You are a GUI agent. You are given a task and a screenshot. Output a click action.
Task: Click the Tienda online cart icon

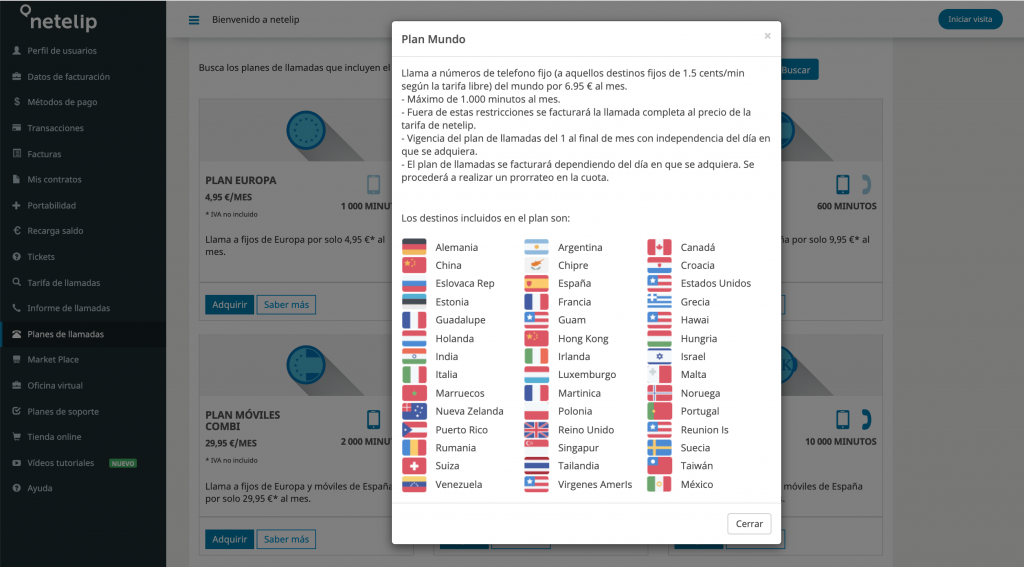[x=16, y=436]
